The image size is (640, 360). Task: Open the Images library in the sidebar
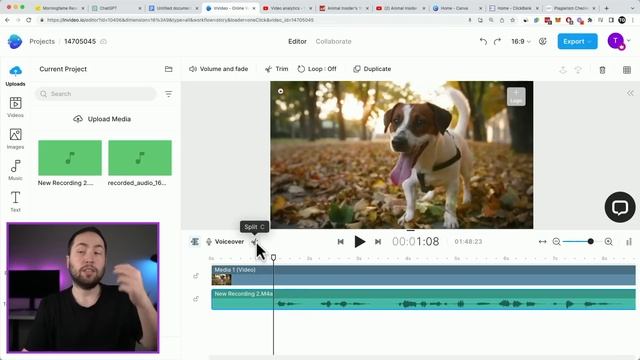(16, 139)
